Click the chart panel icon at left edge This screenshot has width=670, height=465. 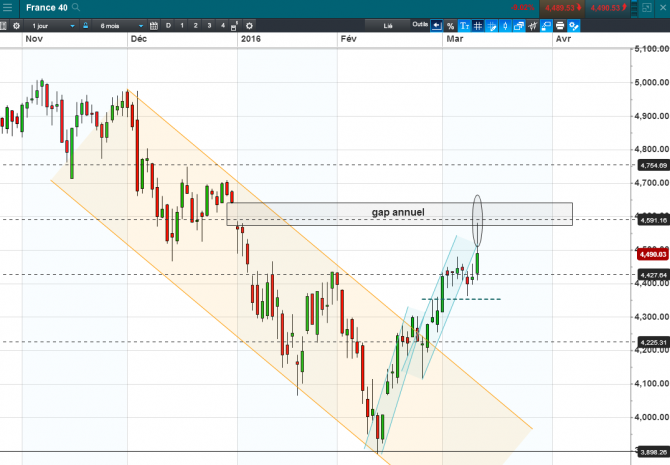[3, 26]
